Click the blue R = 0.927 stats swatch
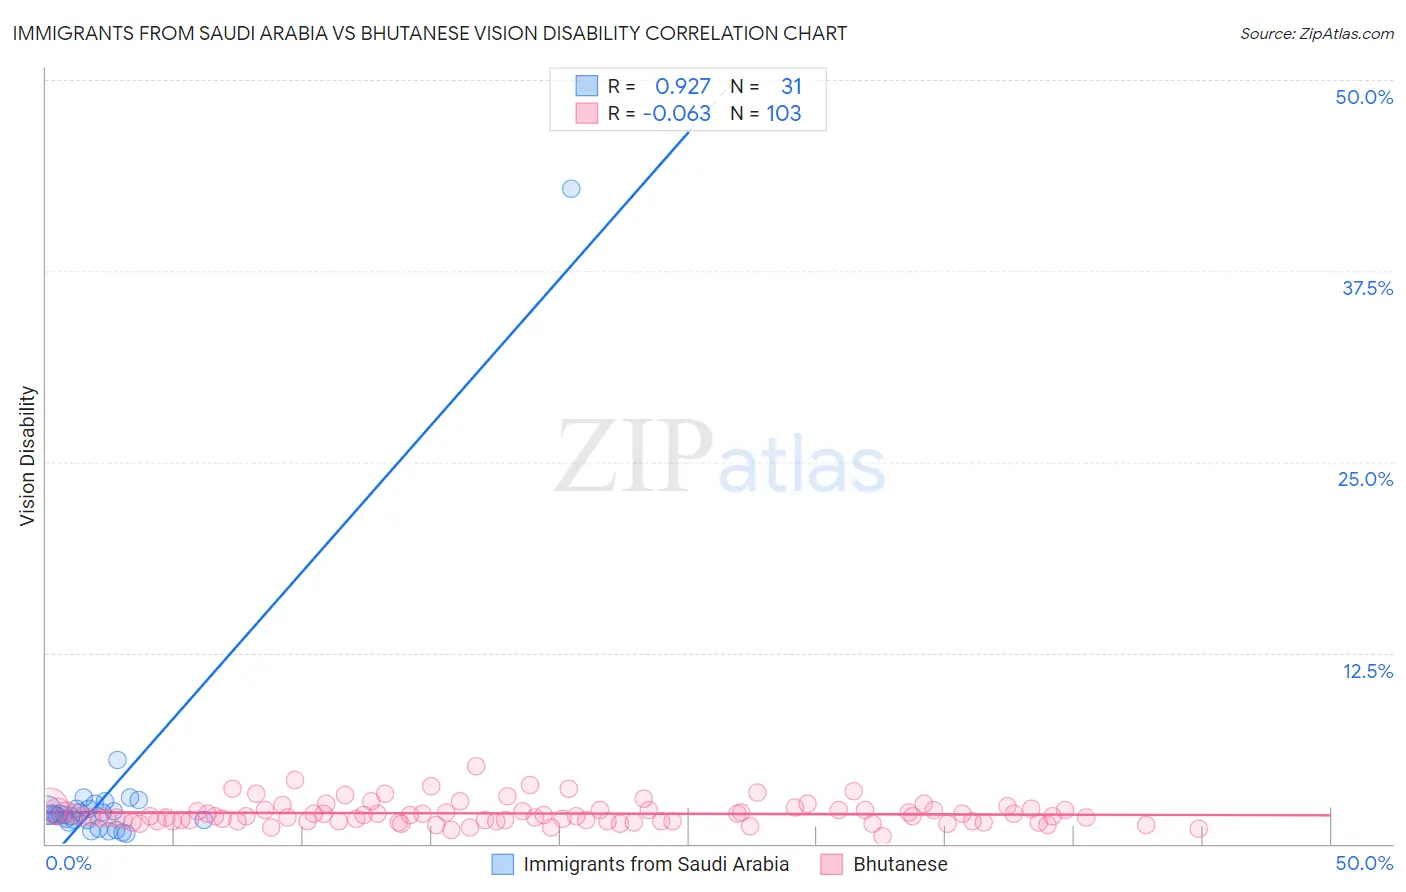This screenshot has width=1406, height=892. [586, 86]
